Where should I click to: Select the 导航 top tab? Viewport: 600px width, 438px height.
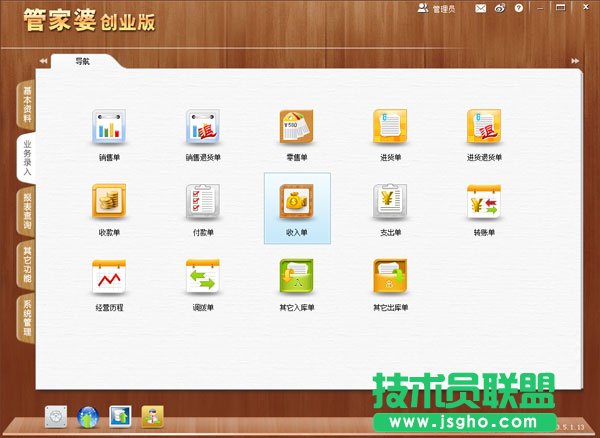click(x=83, y=62)
